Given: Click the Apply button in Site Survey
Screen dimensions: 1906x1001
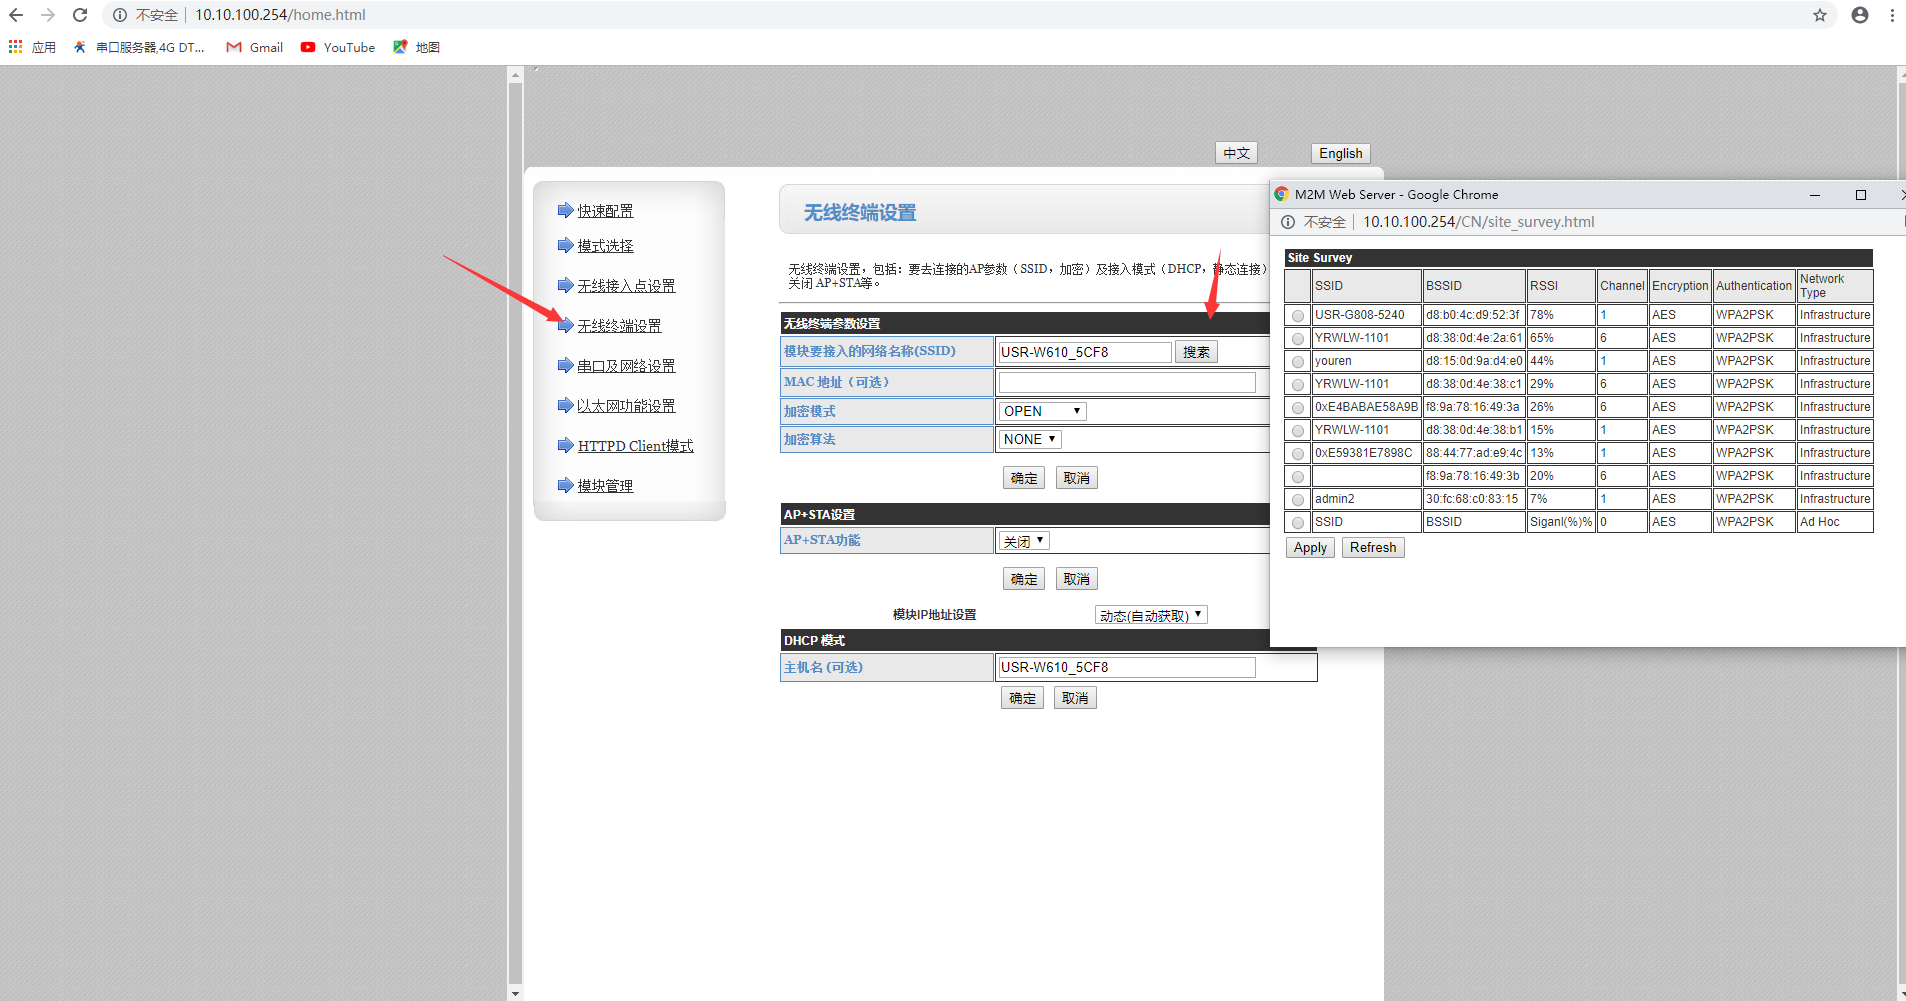Looking at the screenshot, I should [1310, 548].
